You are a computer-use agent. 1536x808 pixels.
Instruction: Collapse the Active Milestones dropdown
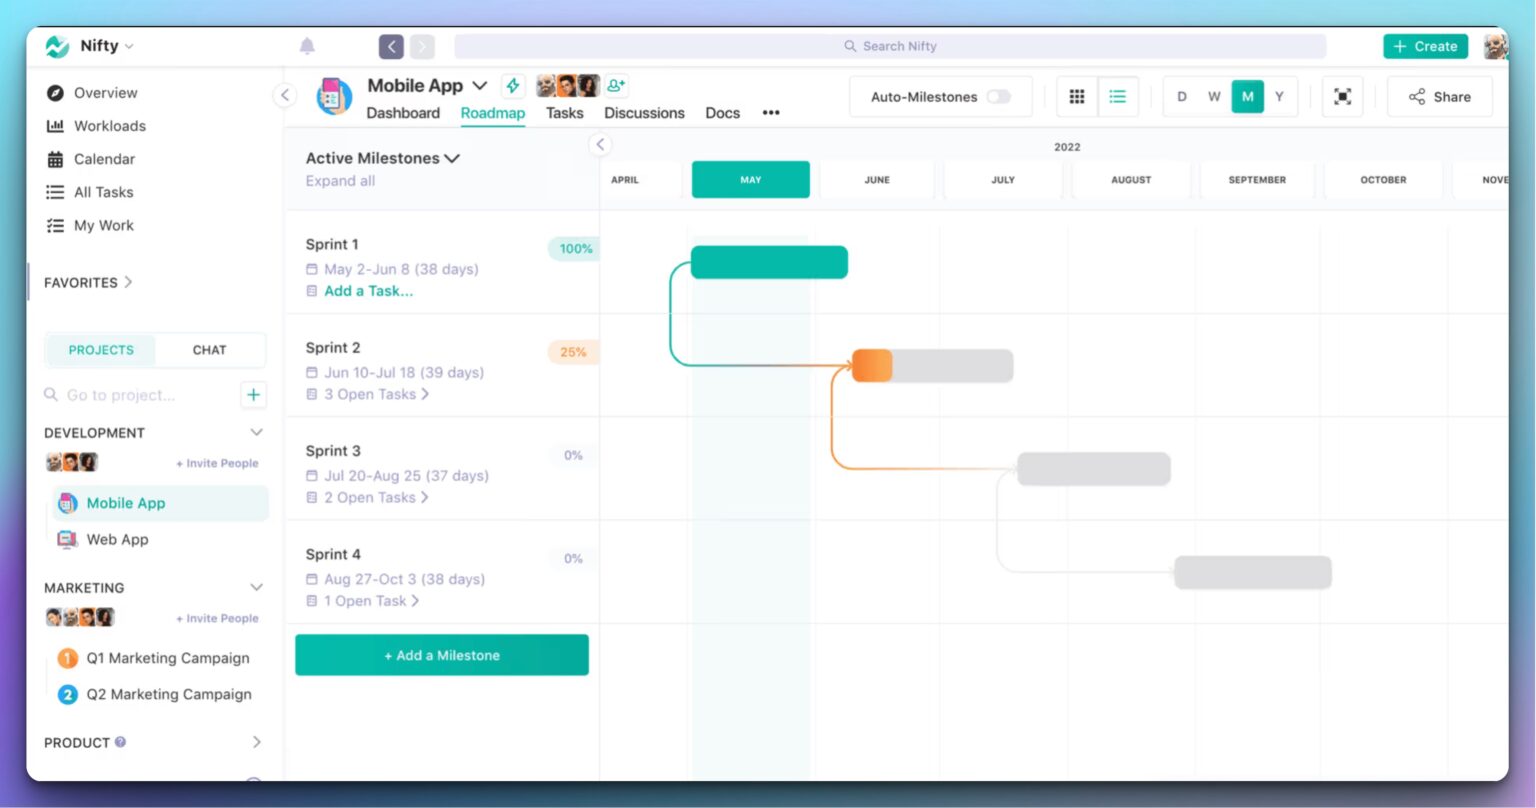(x=452, y=157)
